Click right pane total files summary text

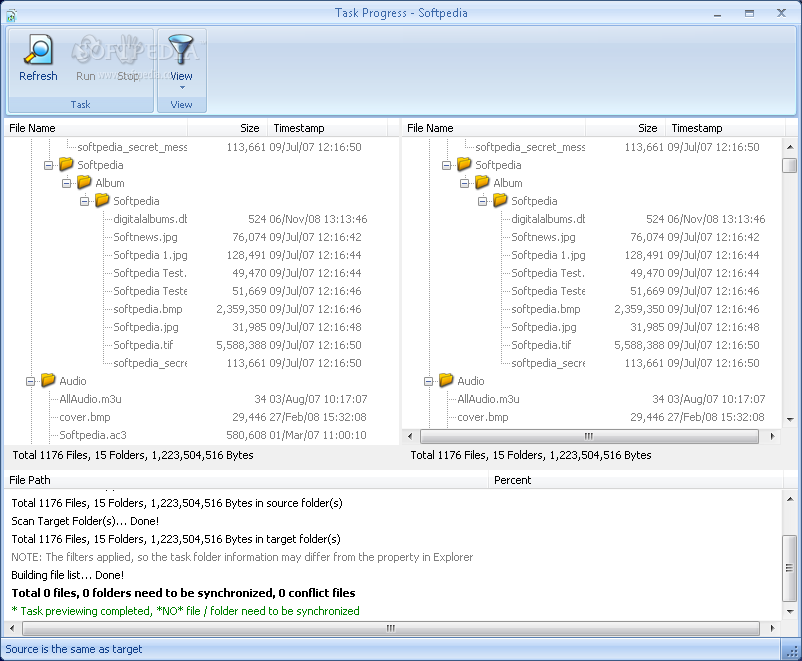(531, 455)
